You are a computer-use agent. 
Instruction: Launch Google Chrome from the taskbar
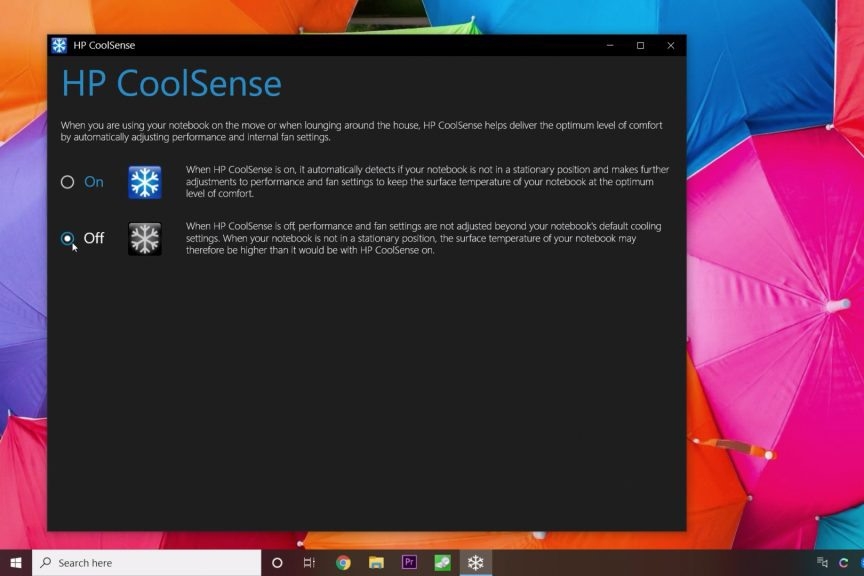click(341, 562)
